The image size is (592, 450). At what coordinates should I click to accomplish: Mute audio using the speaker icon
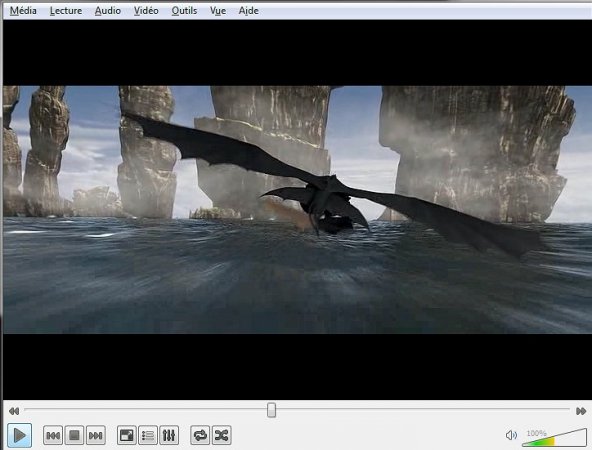511,435
